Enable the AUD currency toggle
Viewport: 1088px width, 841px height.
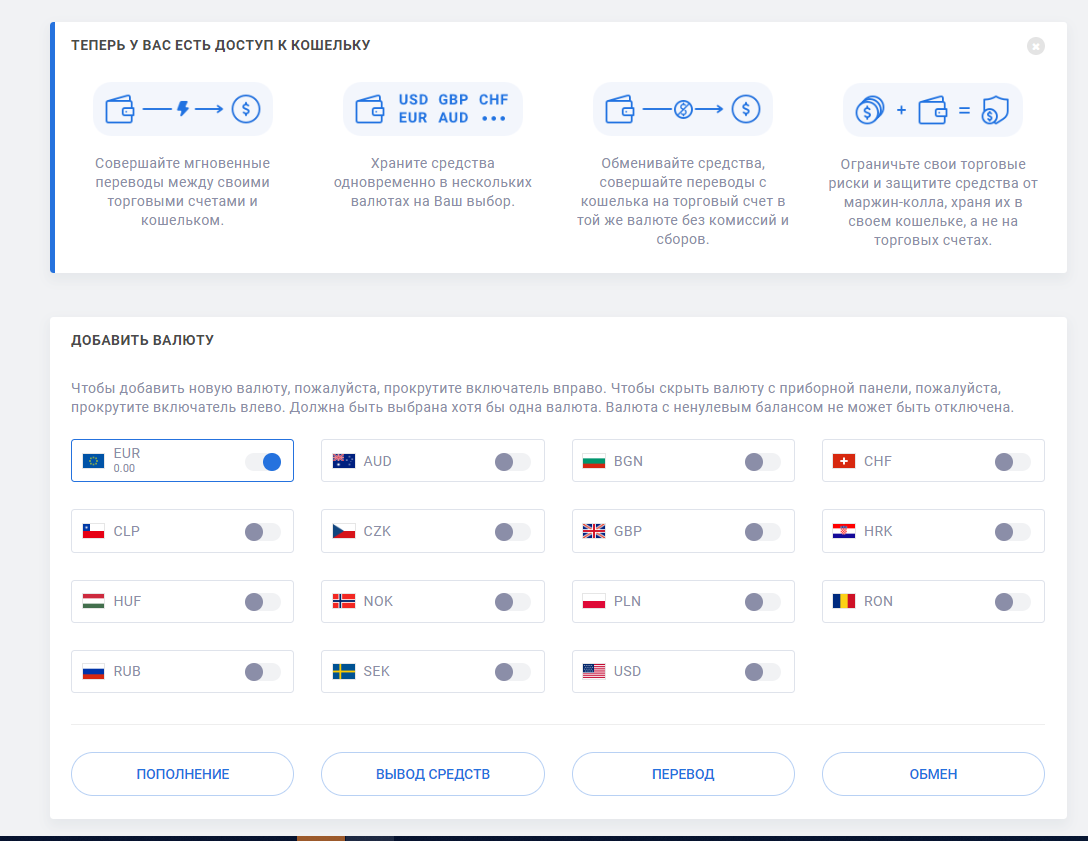click(x=513, y=461)
